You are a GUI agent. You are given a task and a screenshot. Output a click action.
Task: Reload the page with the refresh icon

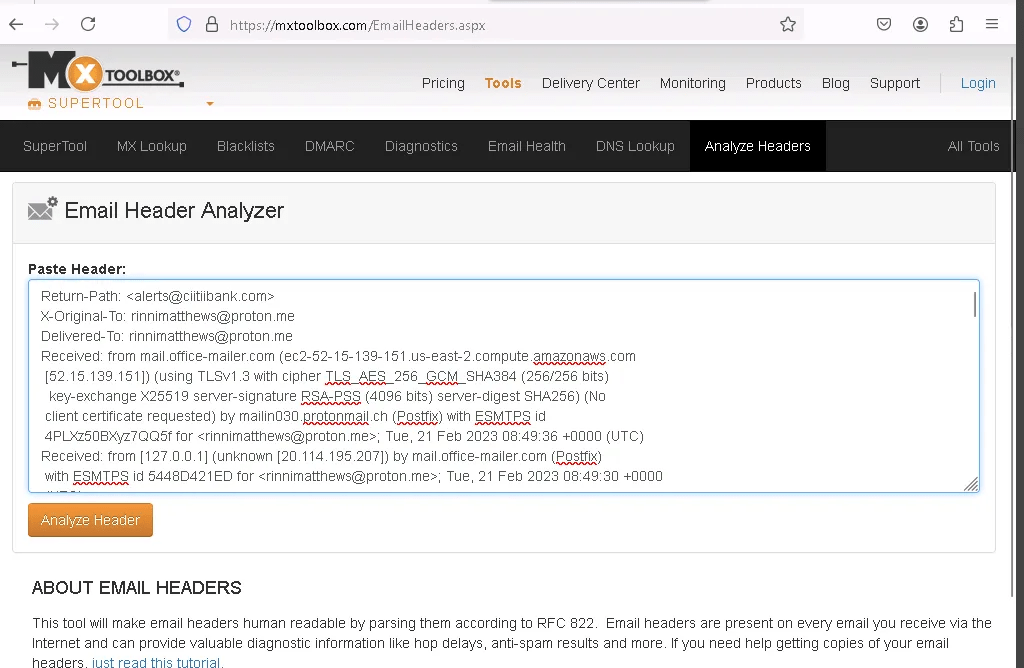[88, 24]
